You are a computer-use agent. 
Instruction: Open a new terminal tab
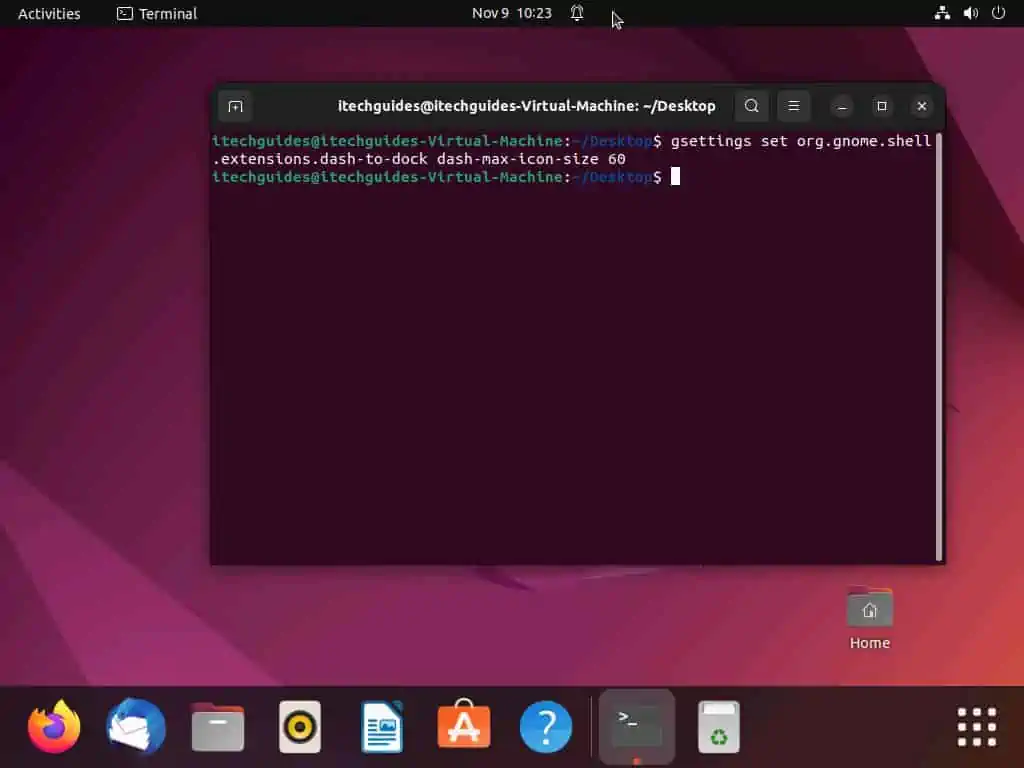click(235, 106)
